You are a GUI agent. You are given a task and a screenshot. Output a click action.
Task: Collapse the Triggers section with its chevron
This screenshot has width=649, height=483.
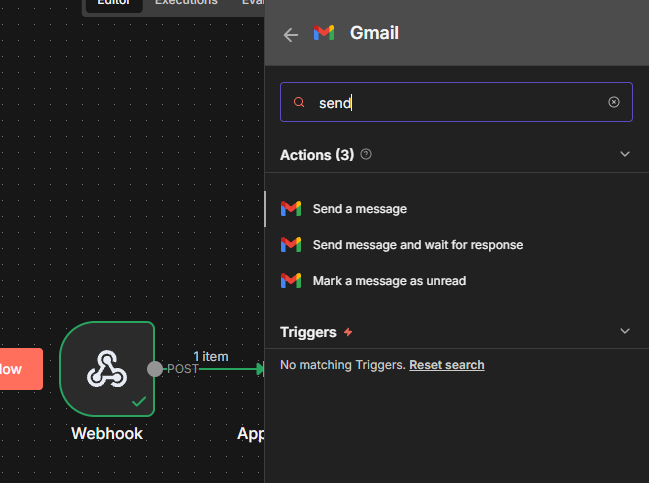pyautogui.click(x=625, y=331)
